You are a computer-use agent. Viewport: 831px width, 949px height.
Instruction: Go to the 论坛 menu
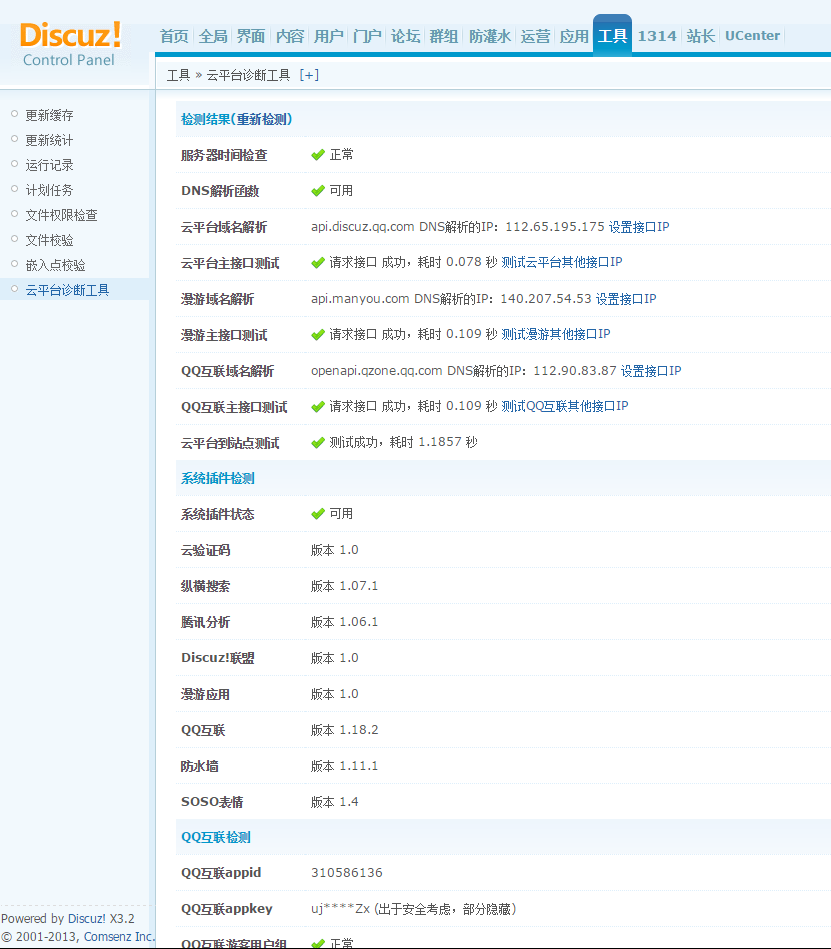pyautogui.click(x=406, y=36)
